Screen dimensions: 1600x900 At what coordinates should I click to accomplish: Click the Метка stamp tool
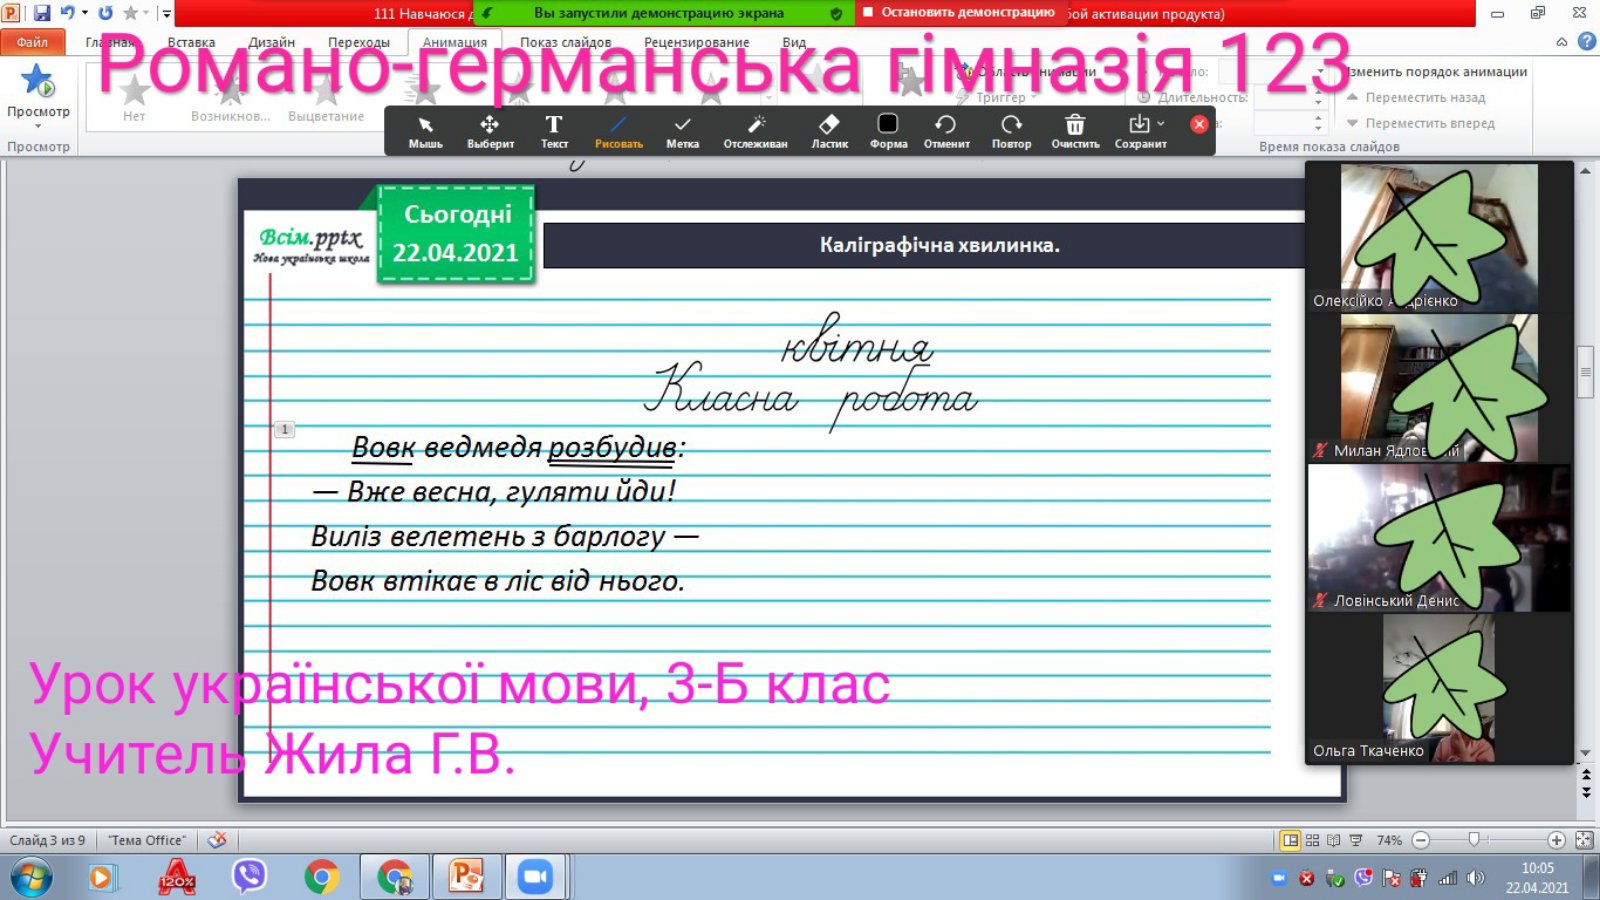(682, 130)
